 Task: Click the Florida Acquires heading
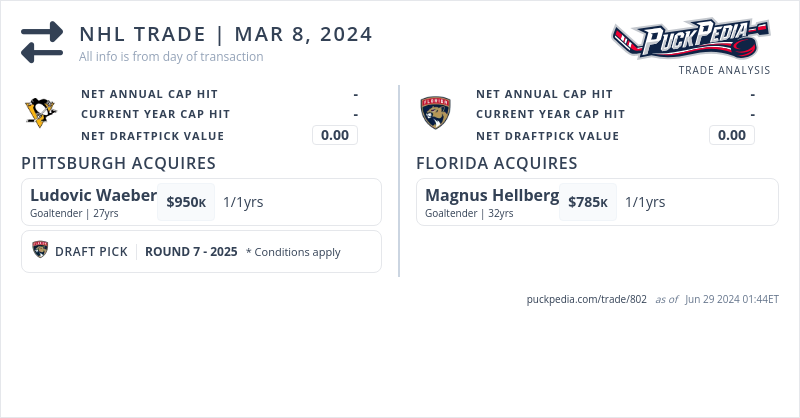[x=496, y=163]
